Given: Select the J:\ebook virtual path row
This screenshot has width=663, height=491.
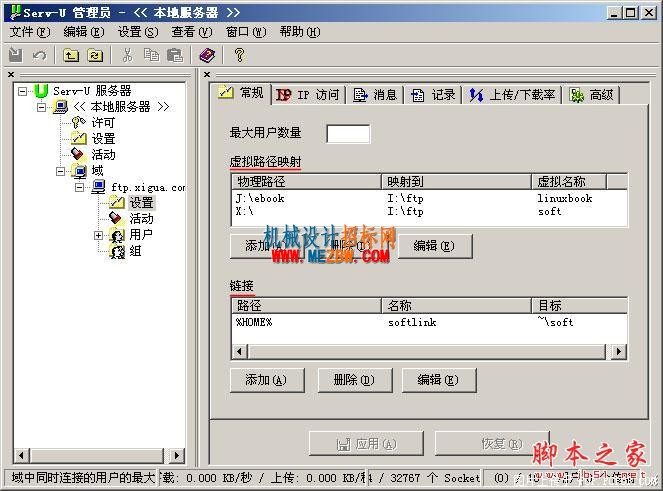Looking at the screenshot, I should click(429, 198).
